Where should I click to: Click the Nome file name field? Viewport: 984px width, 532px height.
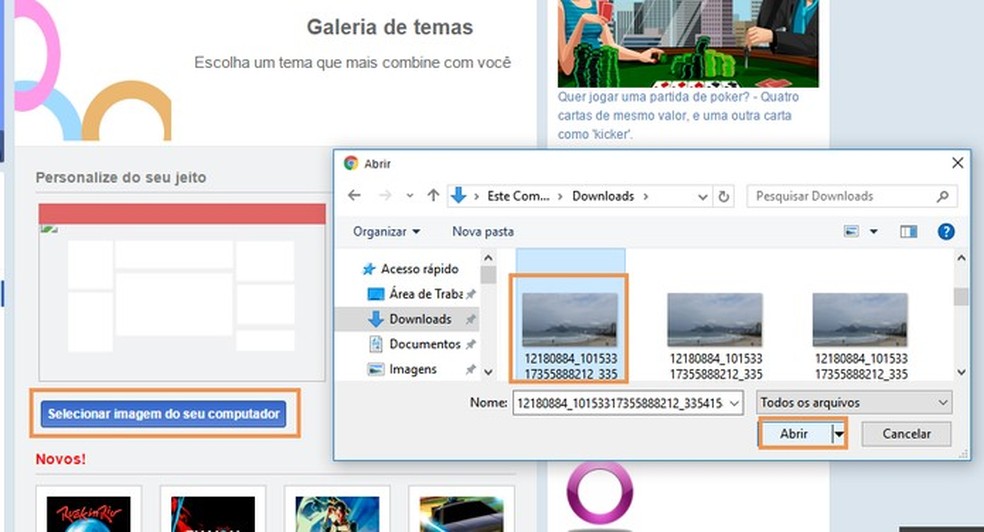click(x=628, y=403)
